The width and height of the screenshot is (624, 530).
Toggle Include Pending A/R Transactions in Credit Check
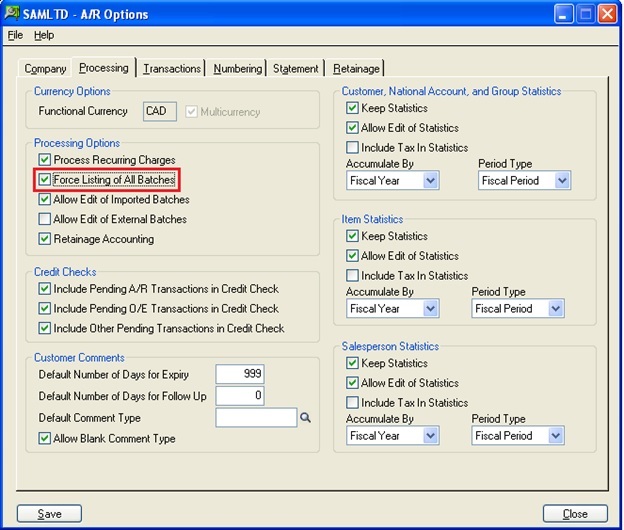point(45,288)
